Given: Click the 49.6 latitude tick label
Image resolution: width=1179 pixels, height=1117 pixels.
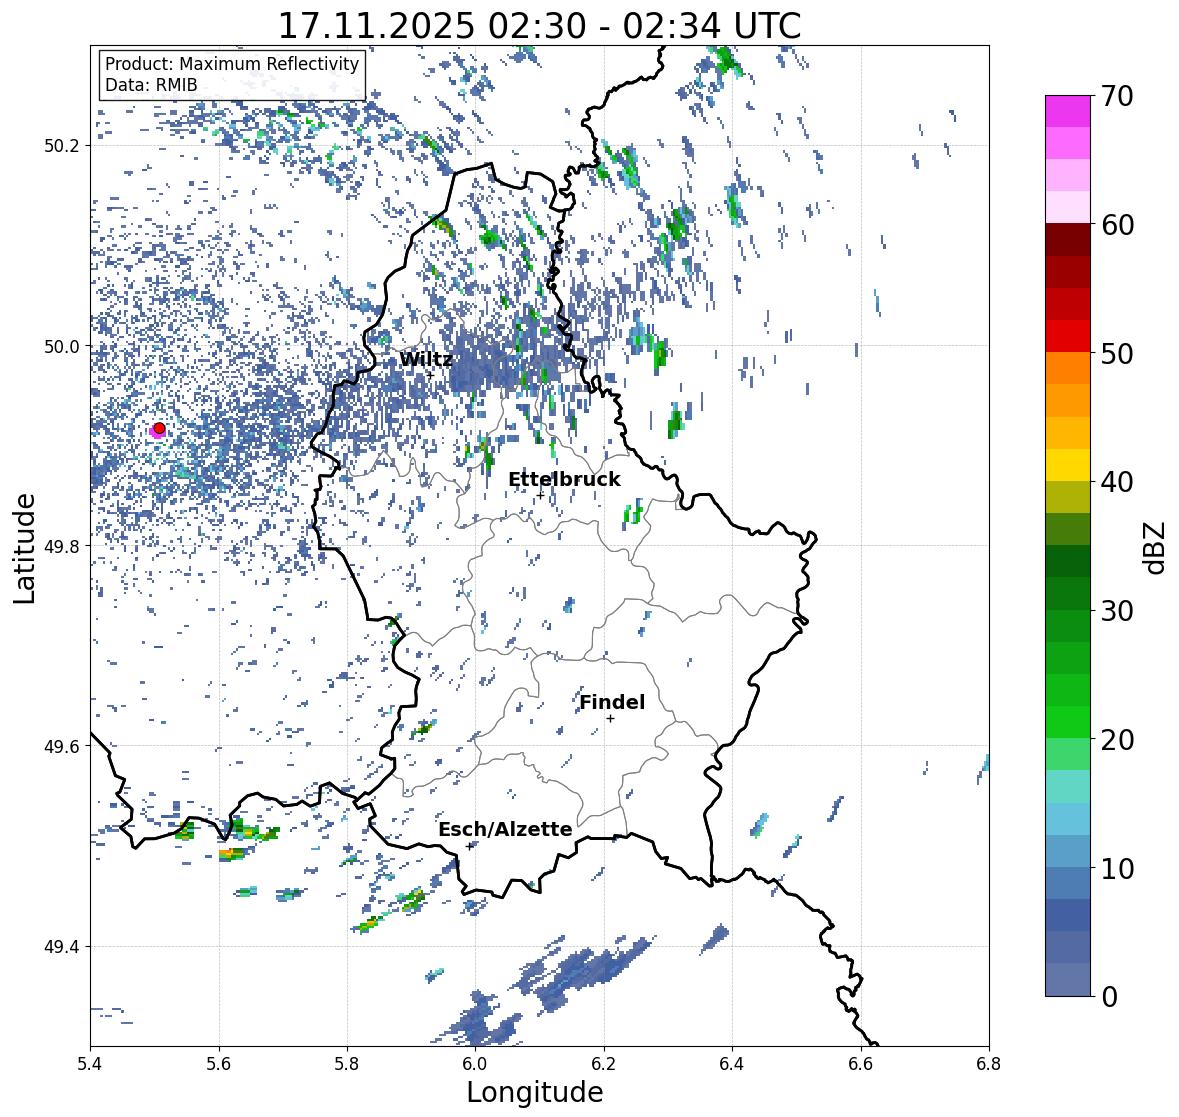Looking at the screenshot, I should [x=64, y=746].
